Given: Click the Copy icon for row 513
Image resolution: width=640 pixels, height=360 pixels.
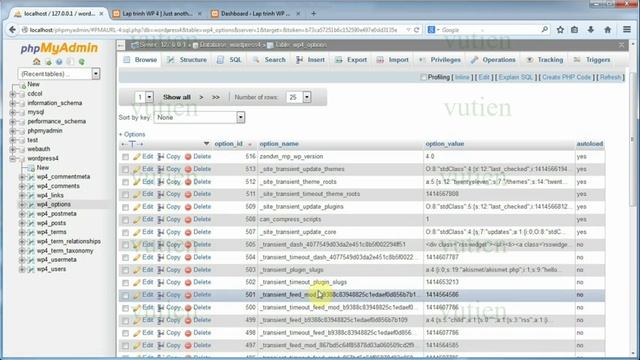Looking at the screenshot, I should pos(161,169).
